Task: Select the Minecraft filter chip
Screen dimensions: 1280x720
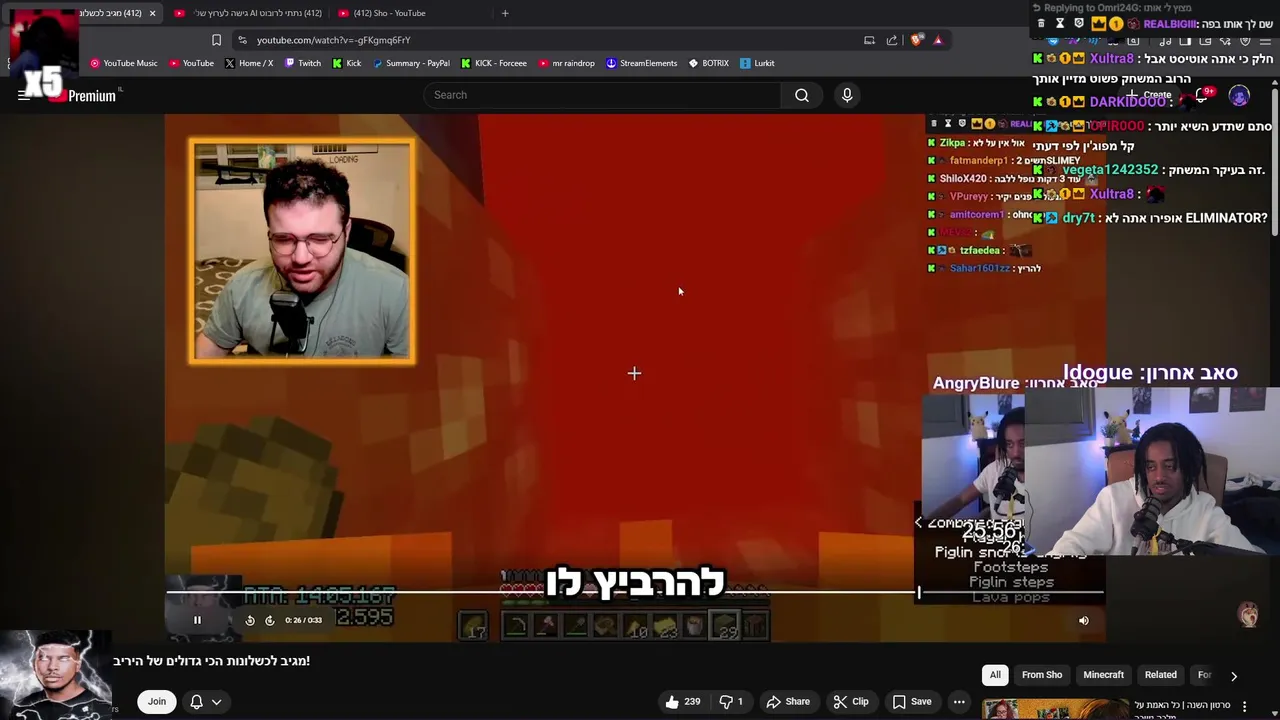Action: [x=1104, y=675]
